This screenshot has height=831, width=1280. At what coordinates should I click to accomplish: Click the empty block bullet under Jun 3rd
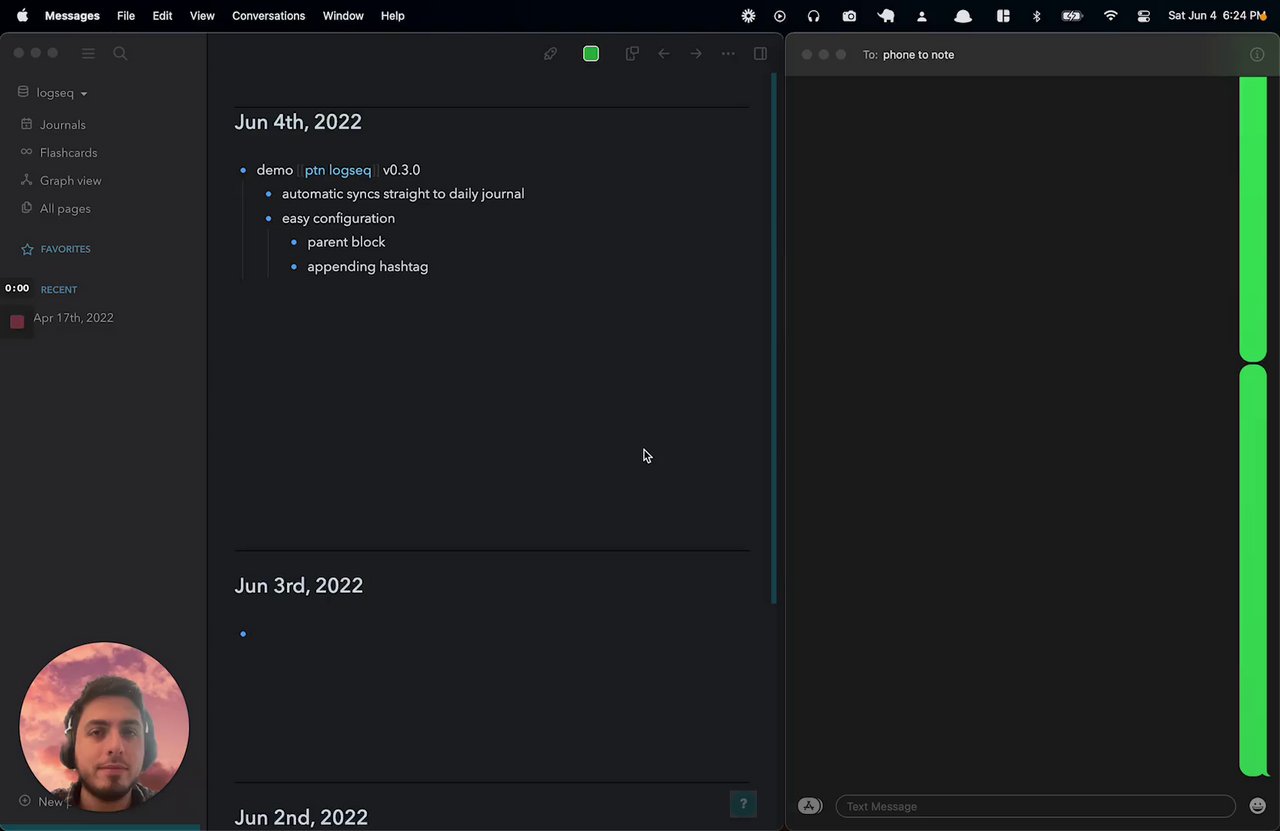[243, 634]
